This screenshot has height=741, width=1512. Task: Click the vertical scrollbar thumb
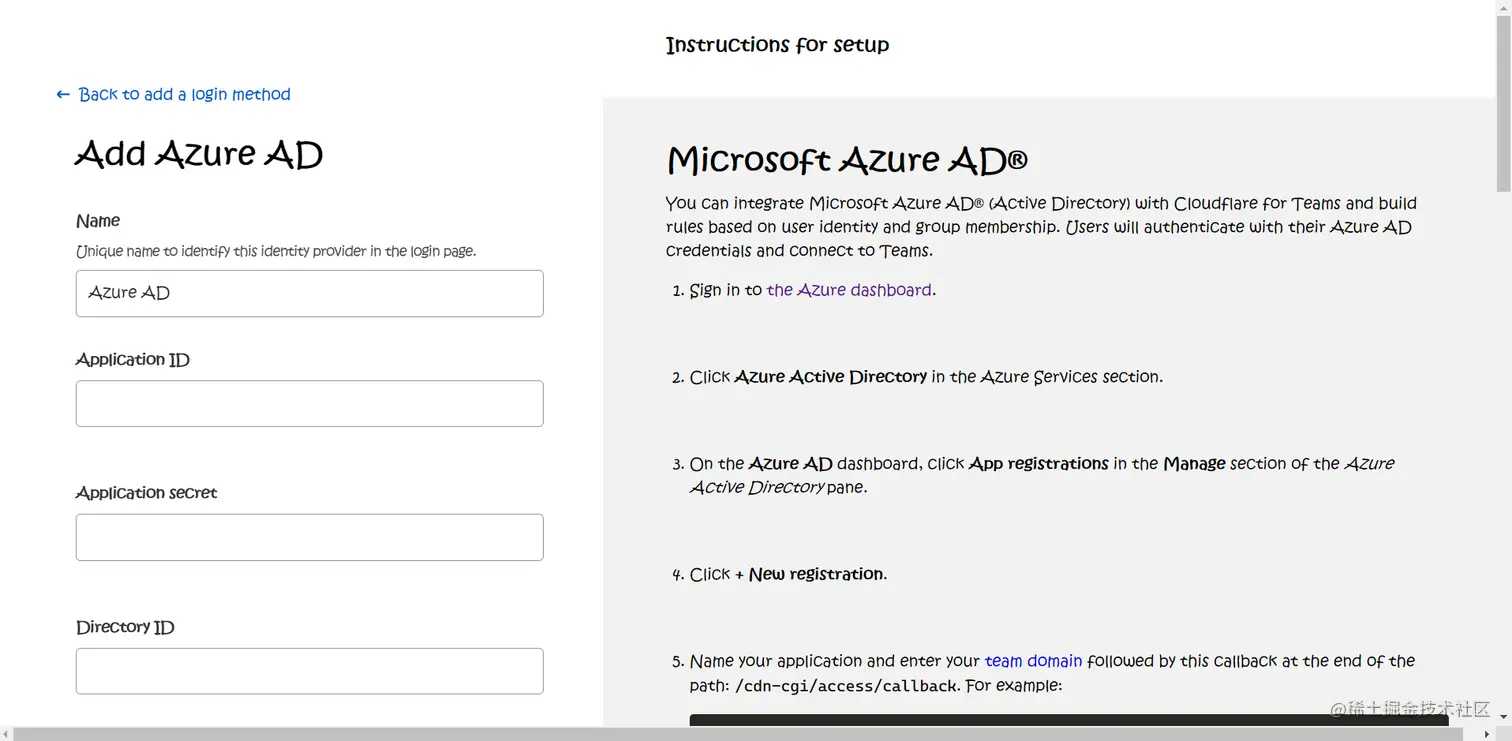[1503, 105]
